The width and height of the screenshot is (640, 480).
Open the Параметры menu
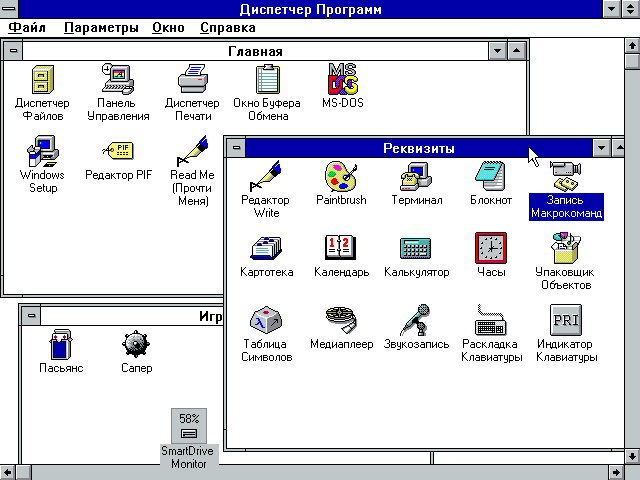pos(101,27)
